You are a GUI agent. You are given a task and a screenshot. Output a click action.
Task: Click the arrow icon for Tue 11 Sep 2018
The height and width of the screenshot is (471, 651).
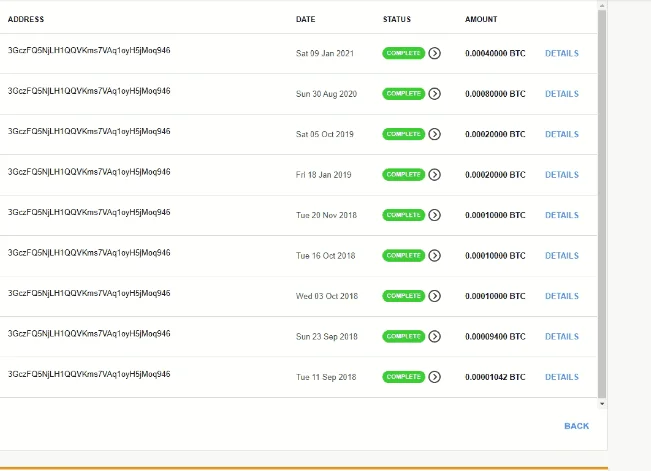pos(434,377)
